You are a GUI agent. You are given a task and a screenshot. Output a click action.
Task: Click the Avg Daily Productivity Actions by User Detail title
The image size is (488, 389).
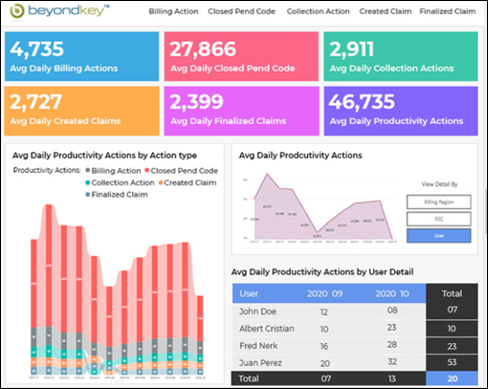pyautogui.click(x=322, y=272)
